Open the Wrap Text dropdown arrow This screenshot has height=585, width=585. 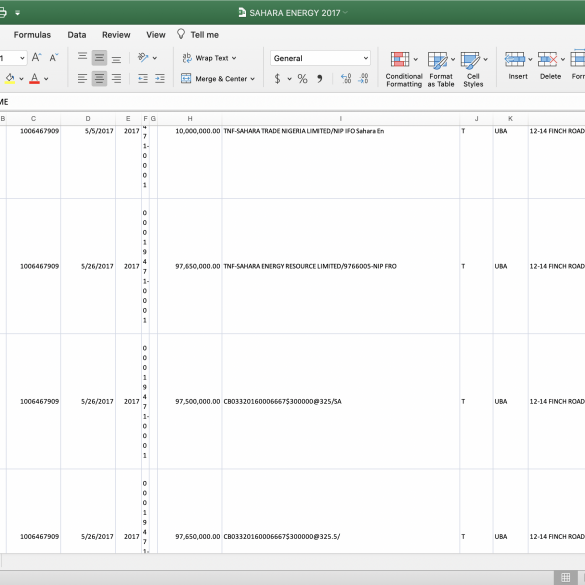(234, 58)
